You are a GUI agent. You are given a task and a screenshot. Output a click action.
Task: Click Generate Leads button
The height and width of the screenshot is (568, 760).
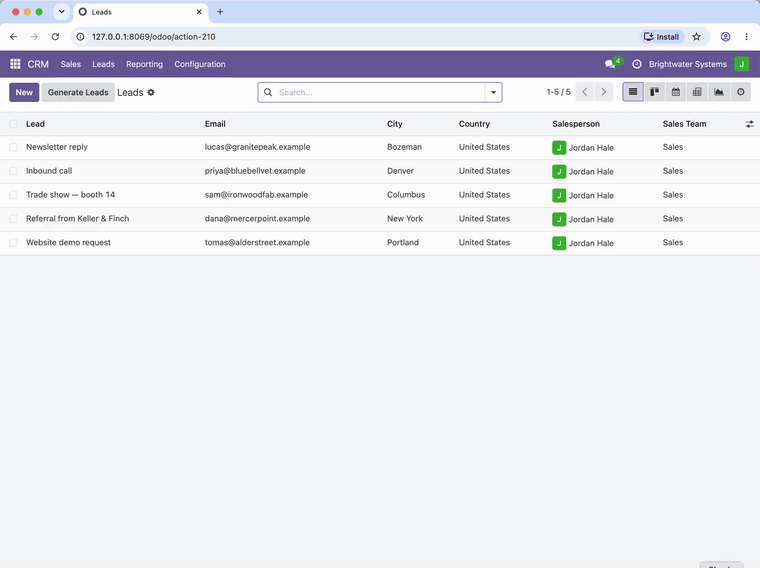tap(78, 92)
